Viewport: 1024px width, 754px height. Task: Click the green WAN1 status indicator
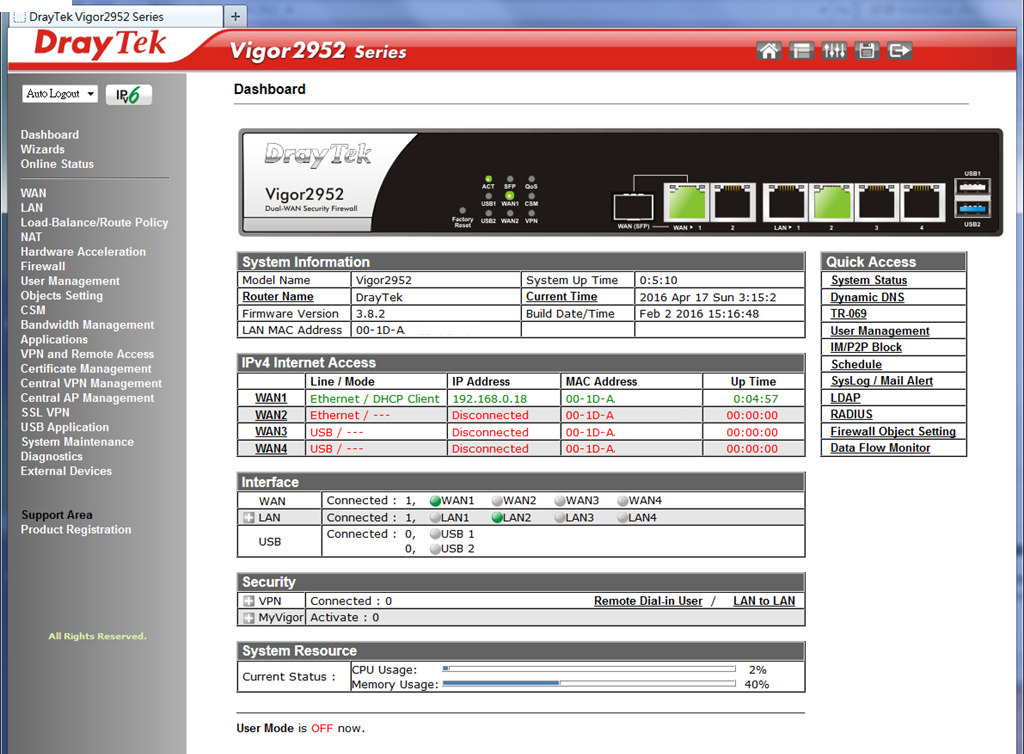tap(435, 501)
